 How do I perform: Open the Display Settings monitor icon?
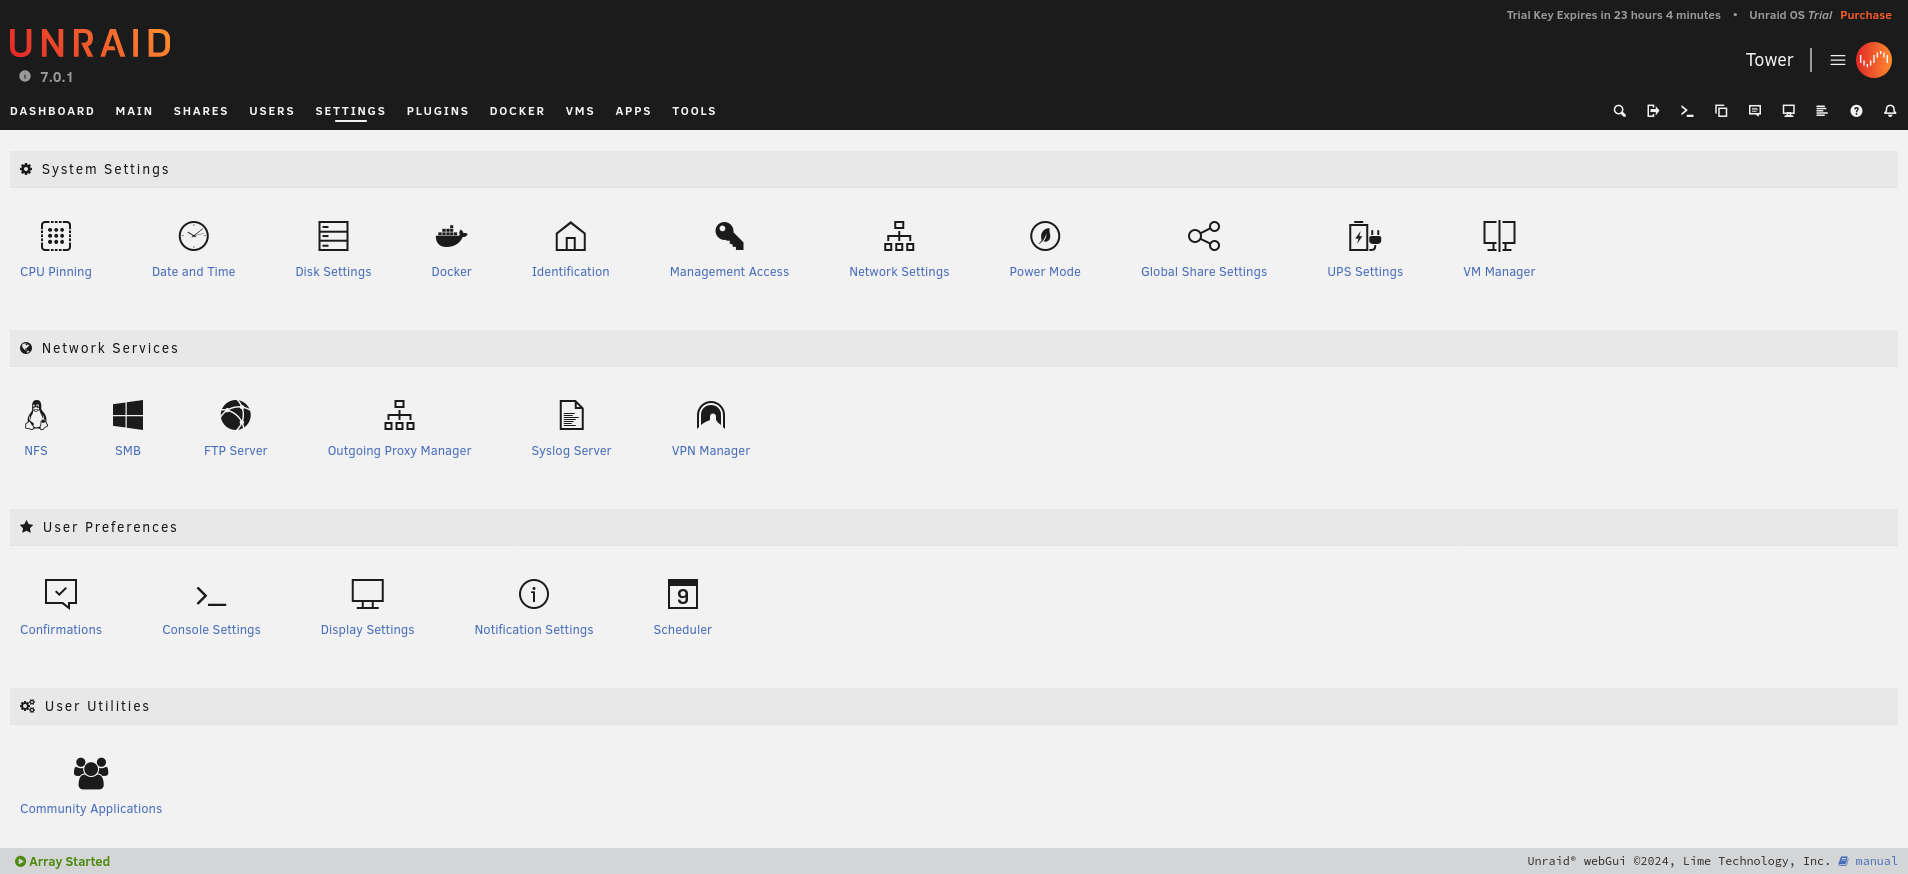point(367,594)
